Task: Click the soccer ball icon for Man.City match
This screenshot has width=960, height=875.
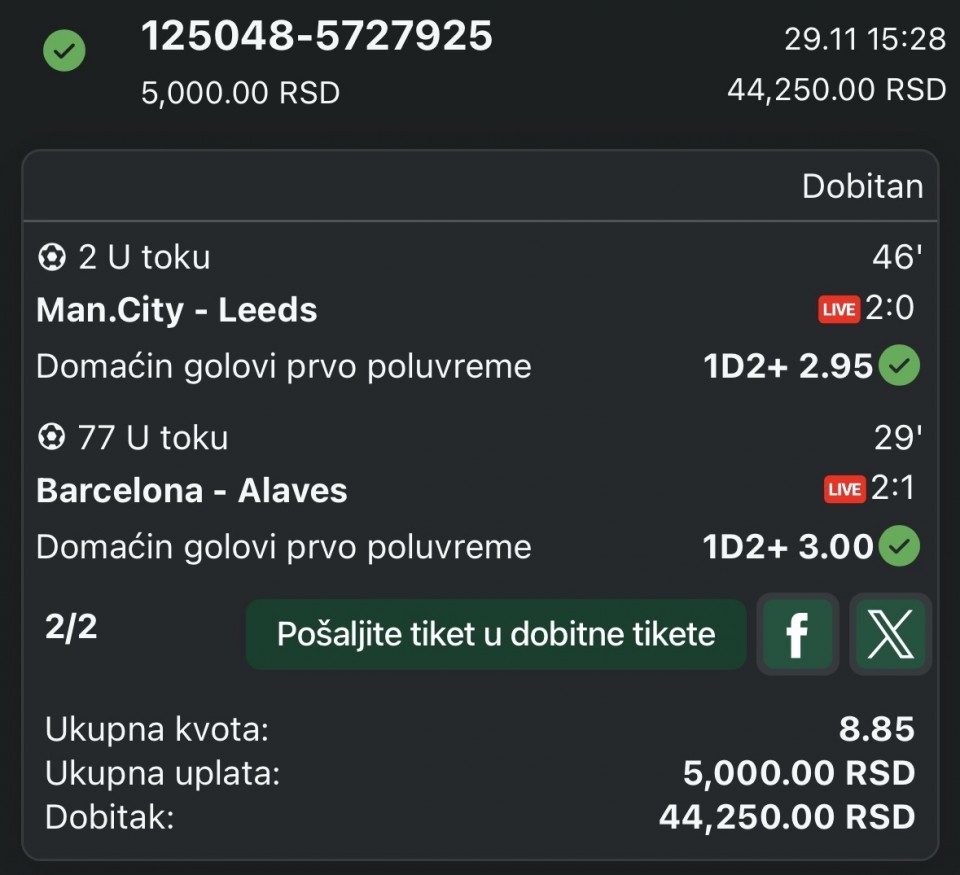Action: pos(50,258)
